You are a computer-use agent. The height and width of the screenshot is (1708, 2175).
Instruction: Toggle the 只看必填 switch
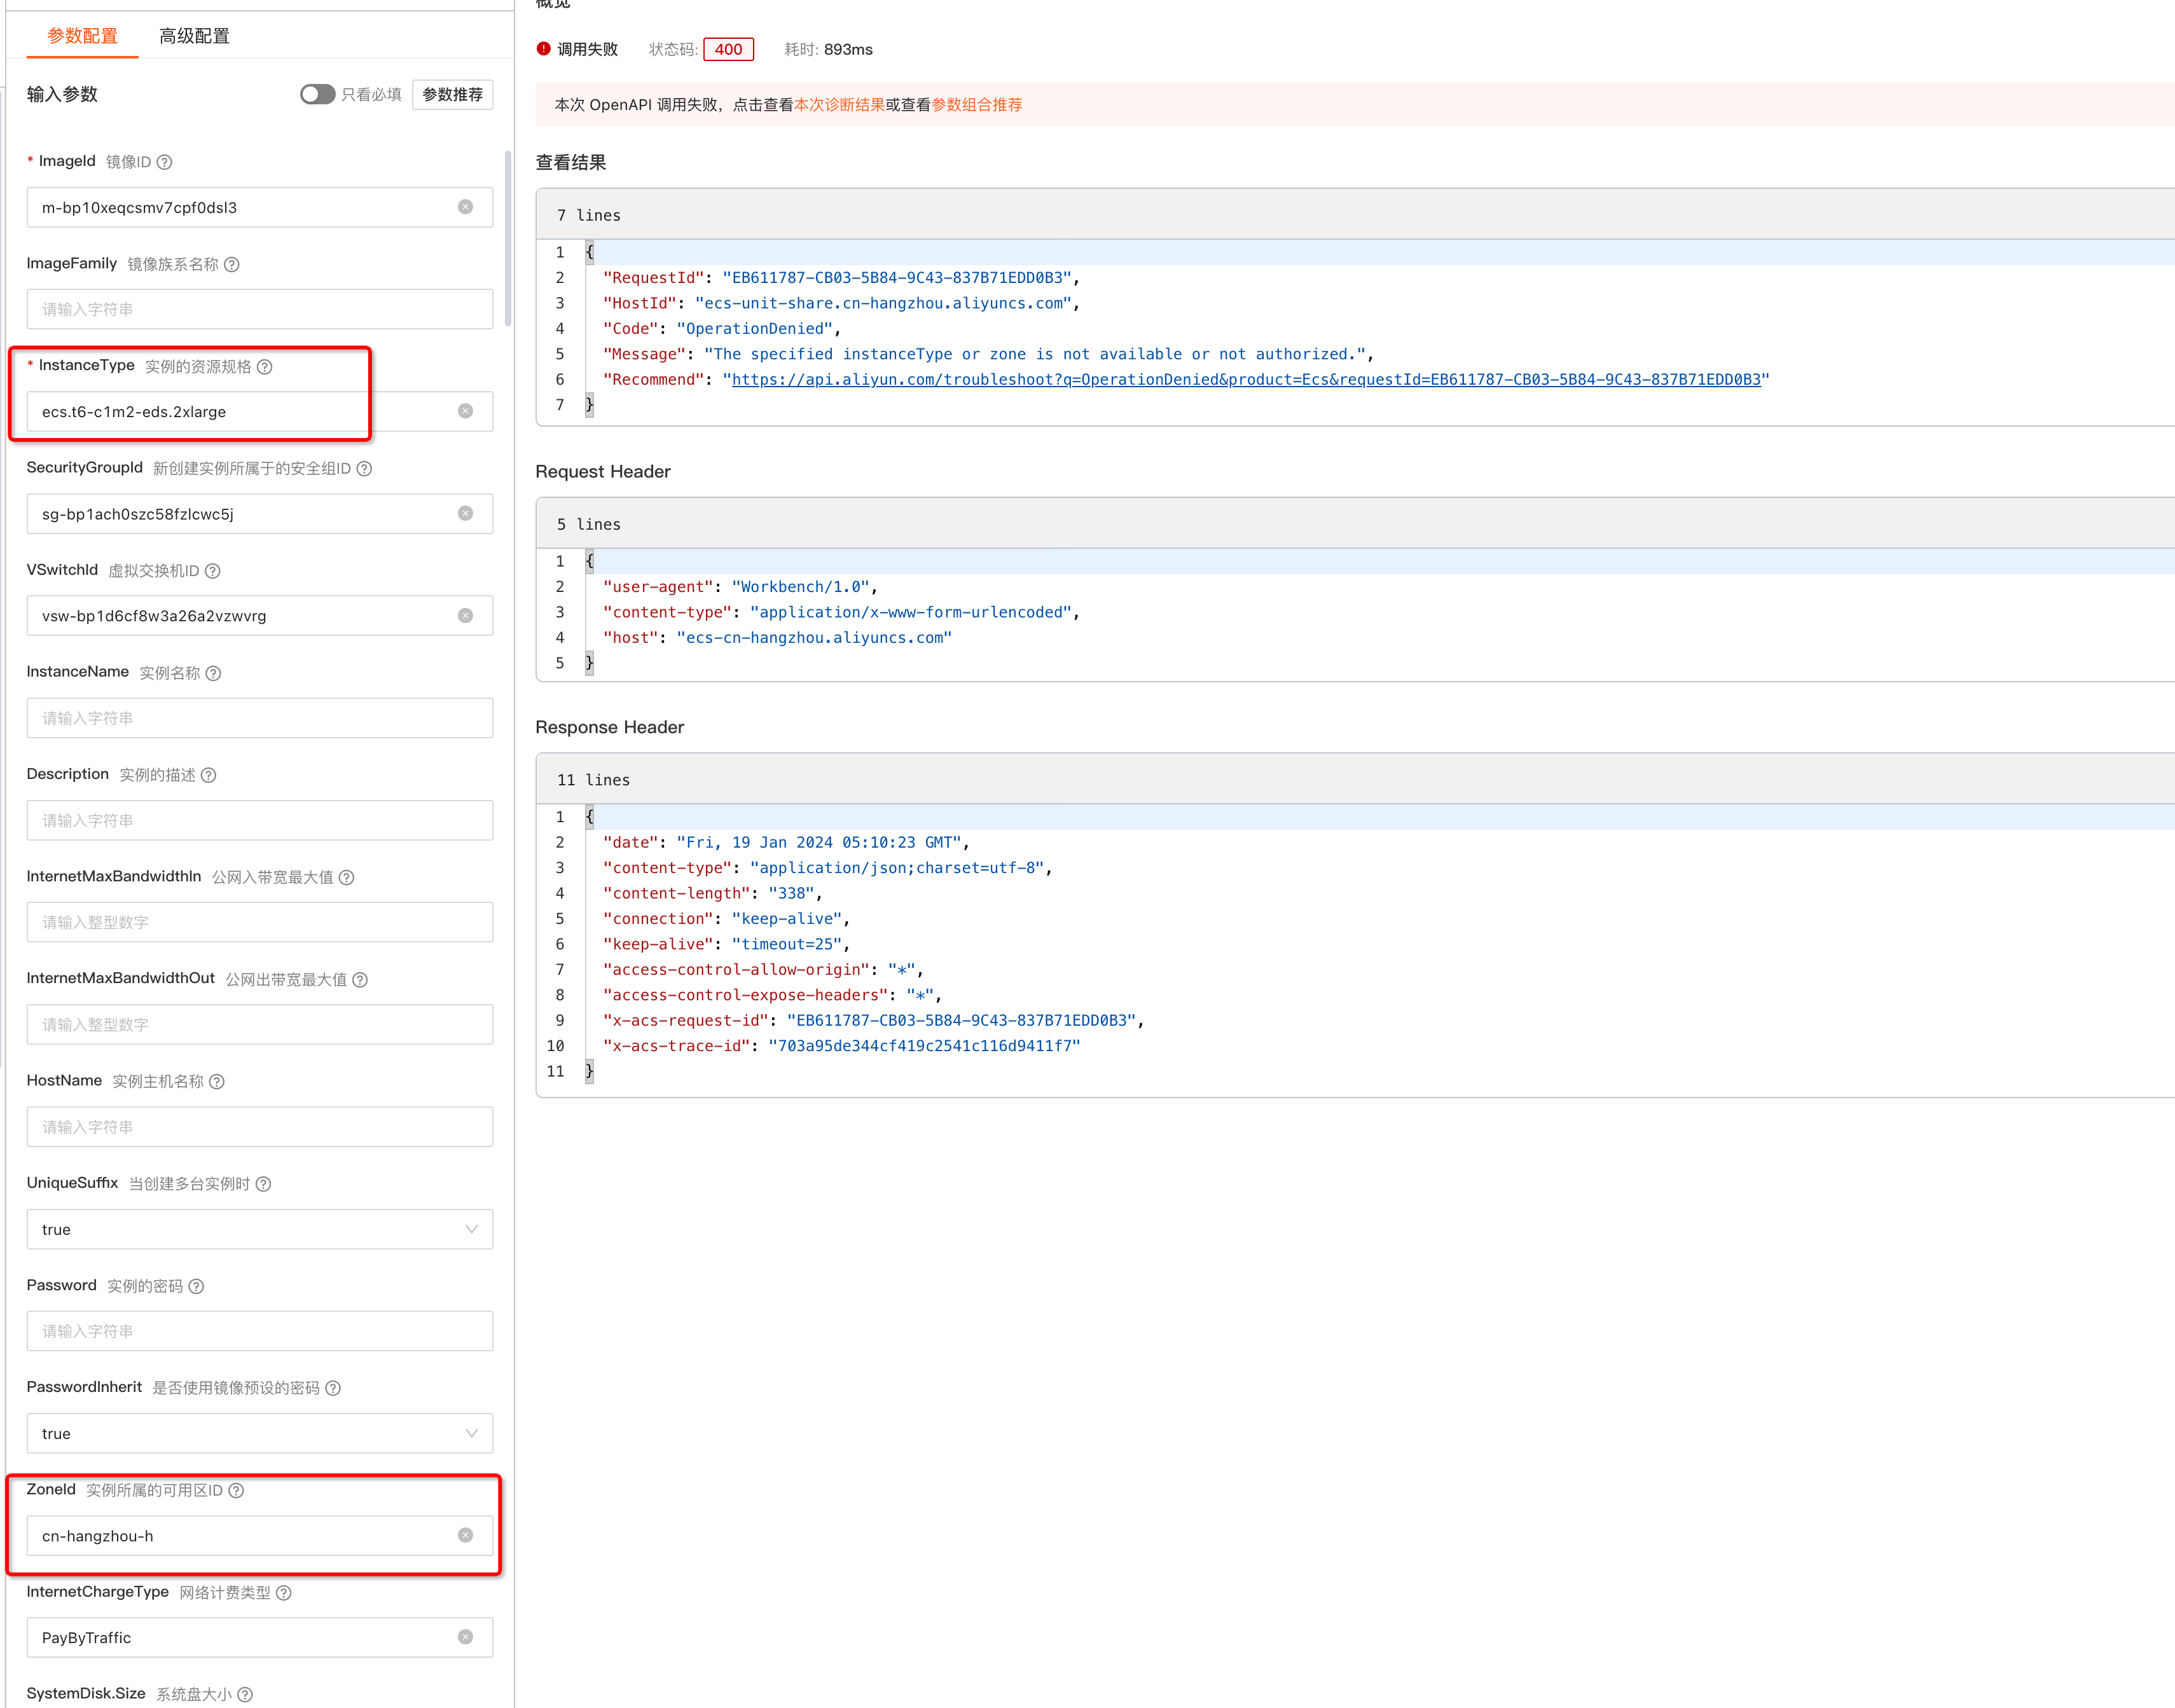point(317,94)
